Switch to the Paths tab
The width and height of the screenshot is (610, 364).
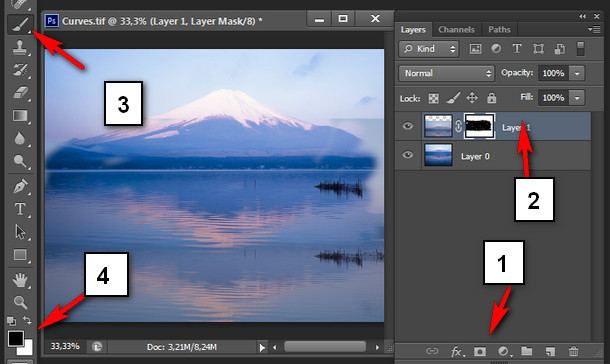[x=499, y=30]
